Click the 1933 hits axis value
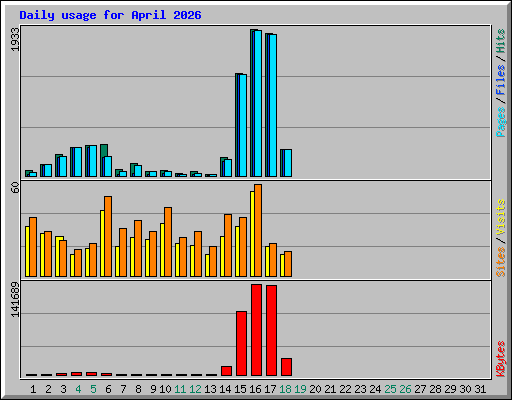This screenshot has width=512, height=400. [15, 39]
